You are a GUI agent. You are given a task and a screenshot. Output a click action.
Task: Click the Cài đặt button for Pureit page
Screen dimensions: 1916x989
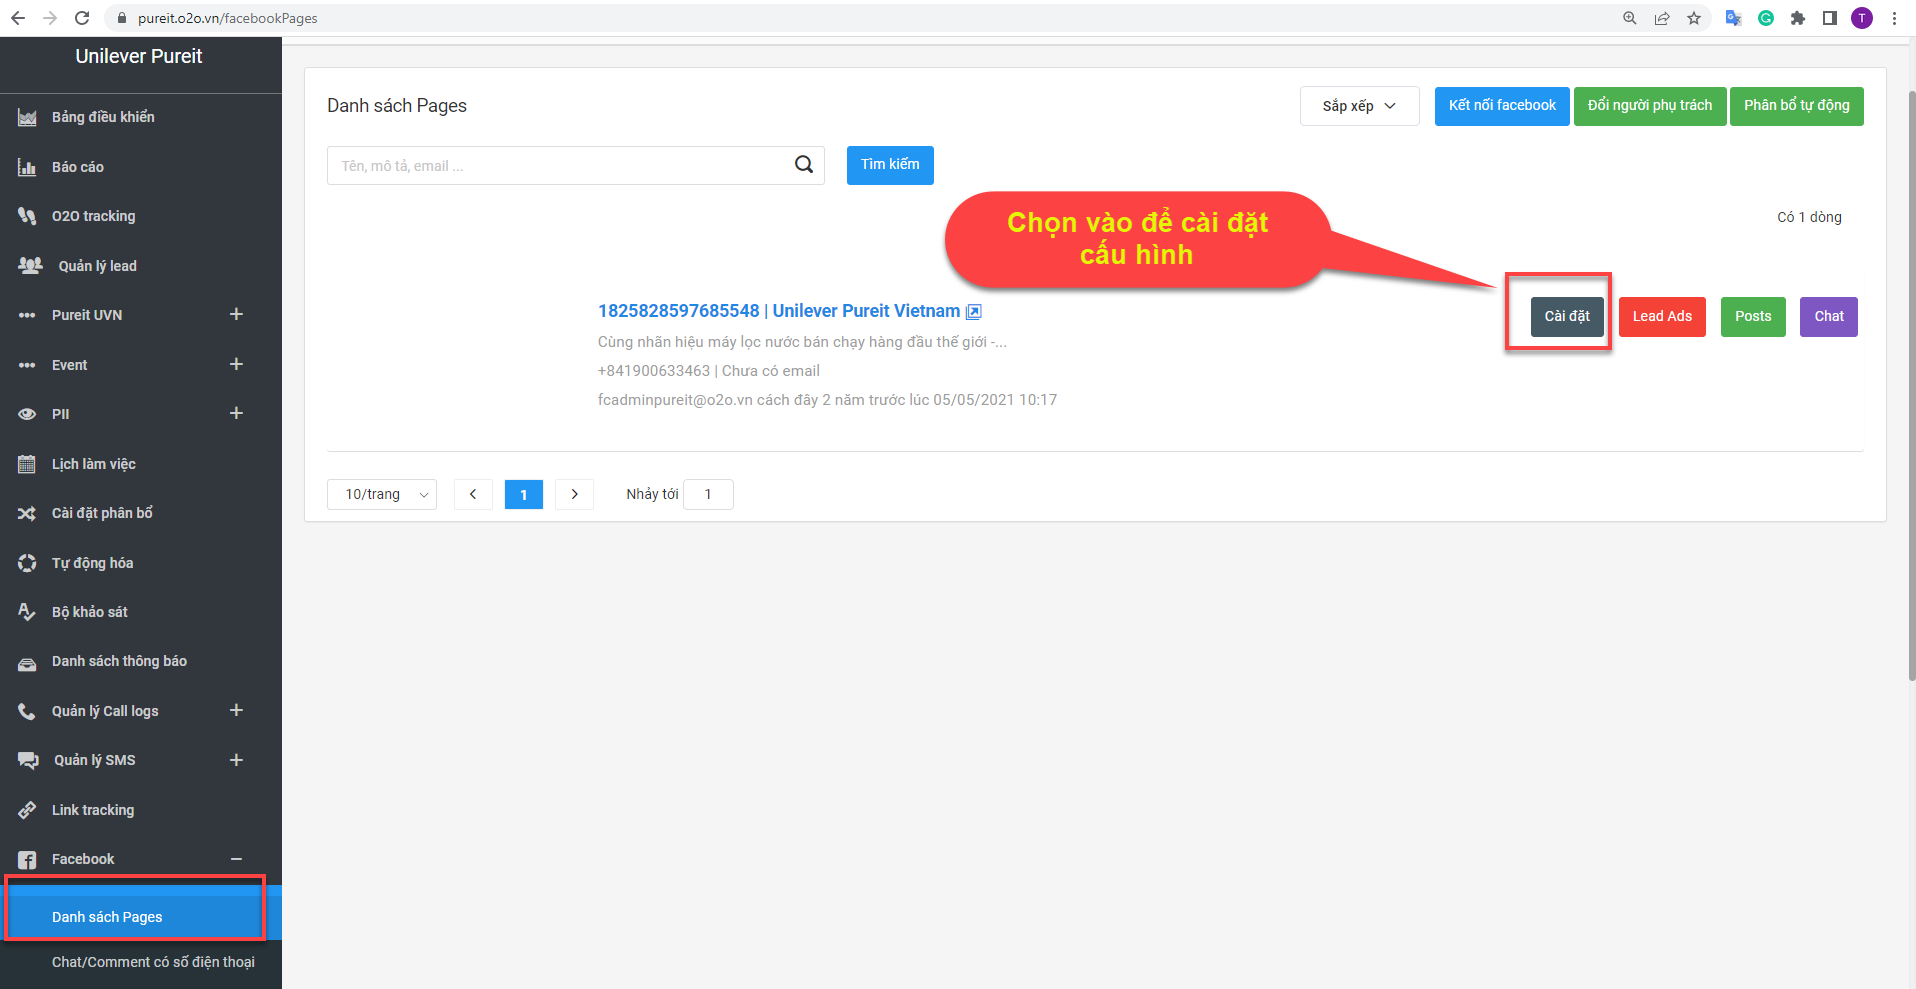pyautogui.click(x=1567, y=317)
